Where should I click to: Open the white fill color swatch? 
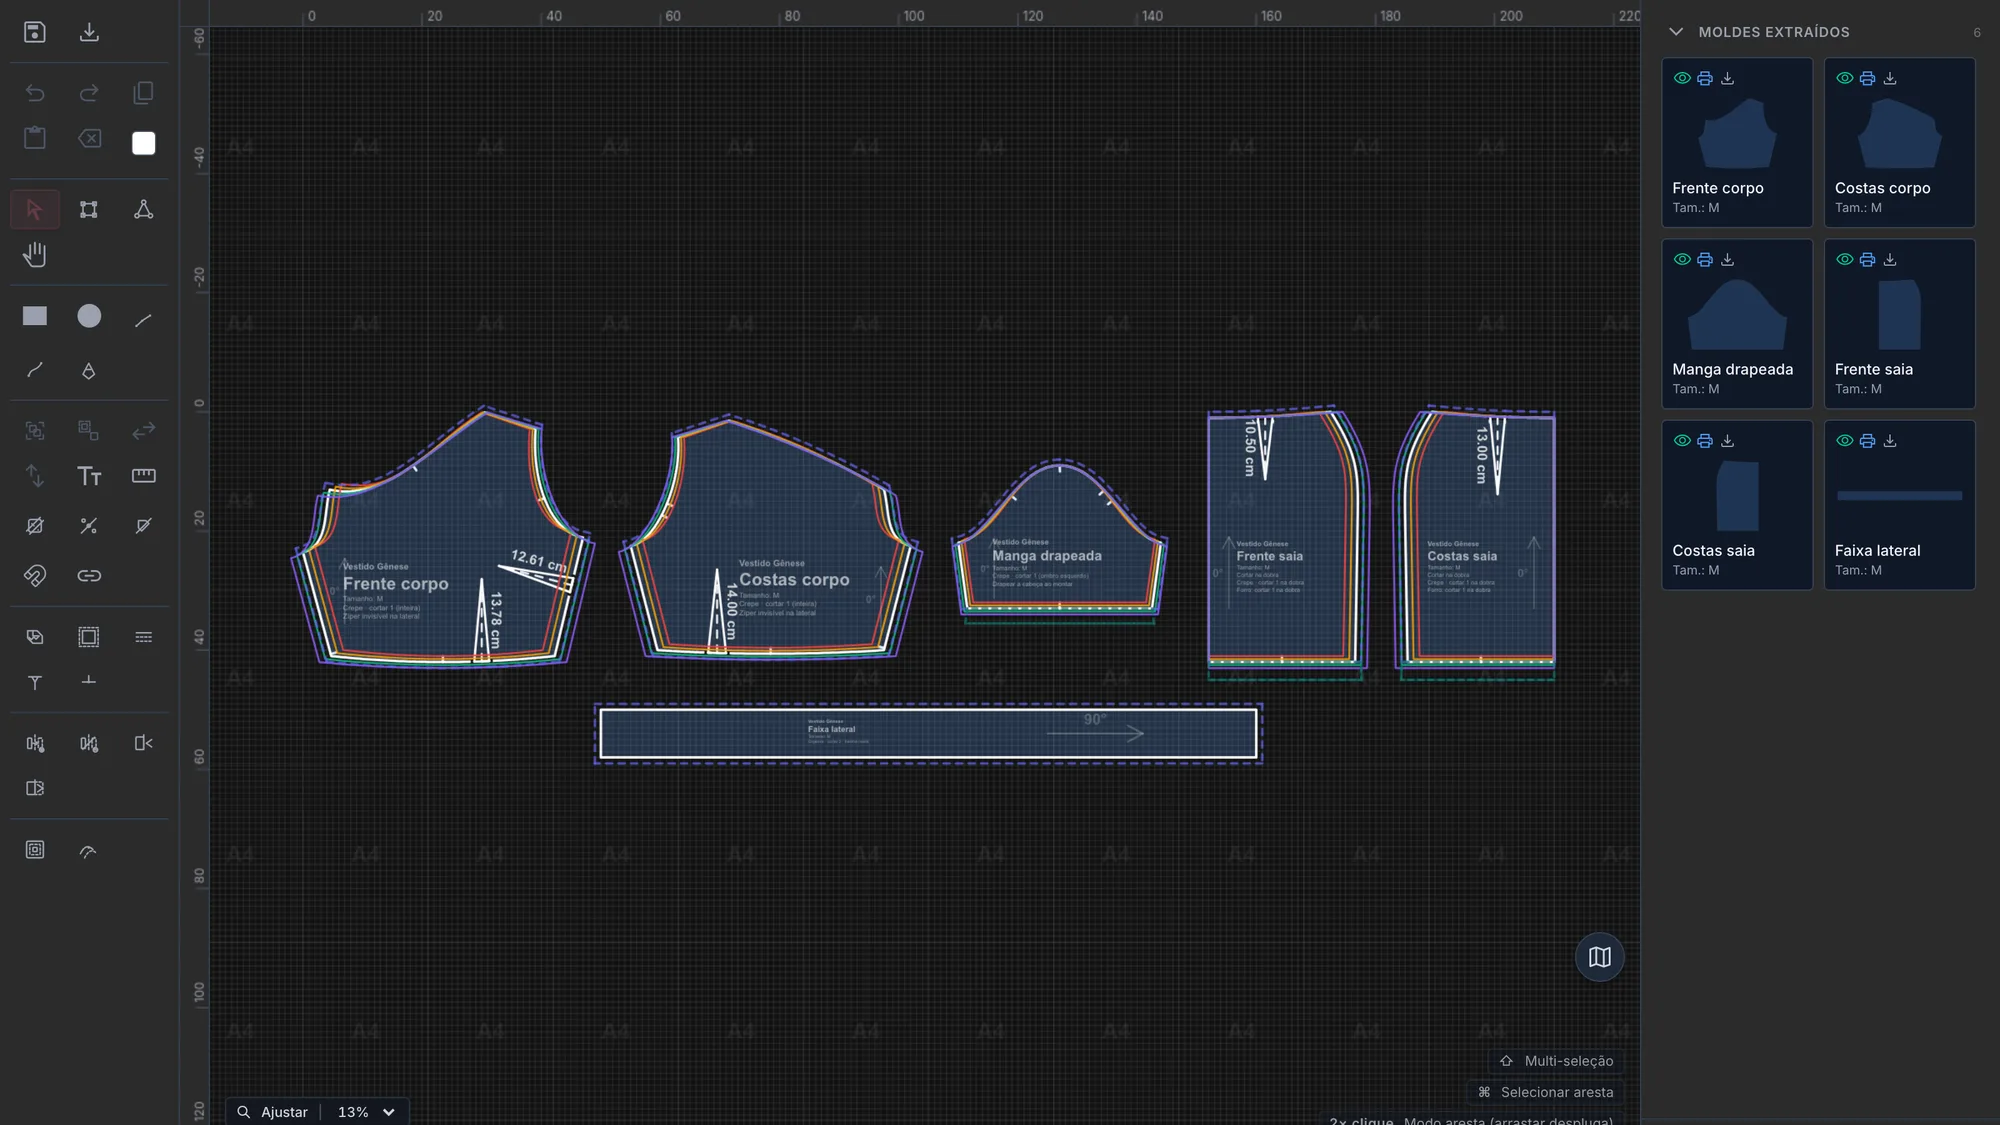coord(144,143)
